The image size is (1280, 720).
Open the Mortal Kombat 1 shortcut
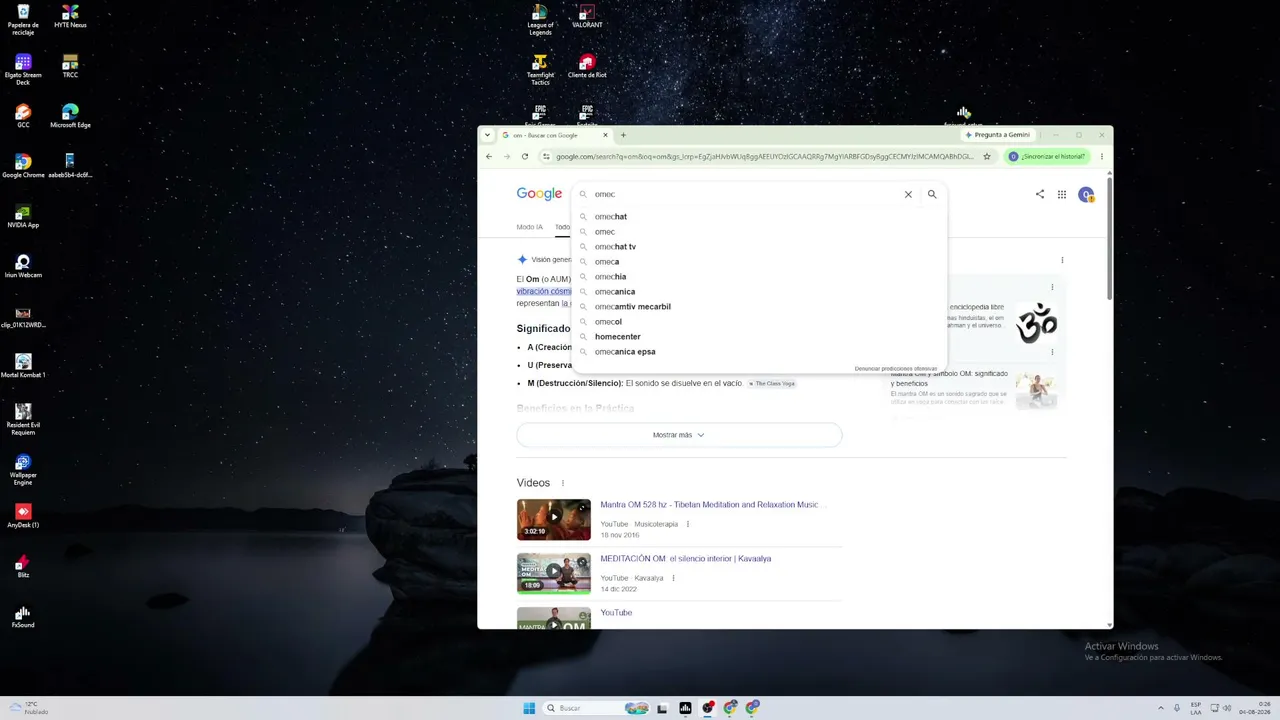23,366
